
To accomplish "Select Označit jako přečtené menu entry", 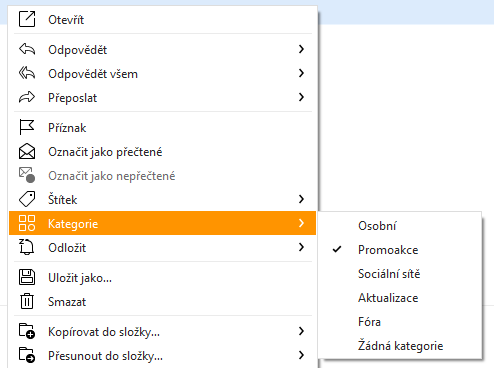I will point(162,152).
